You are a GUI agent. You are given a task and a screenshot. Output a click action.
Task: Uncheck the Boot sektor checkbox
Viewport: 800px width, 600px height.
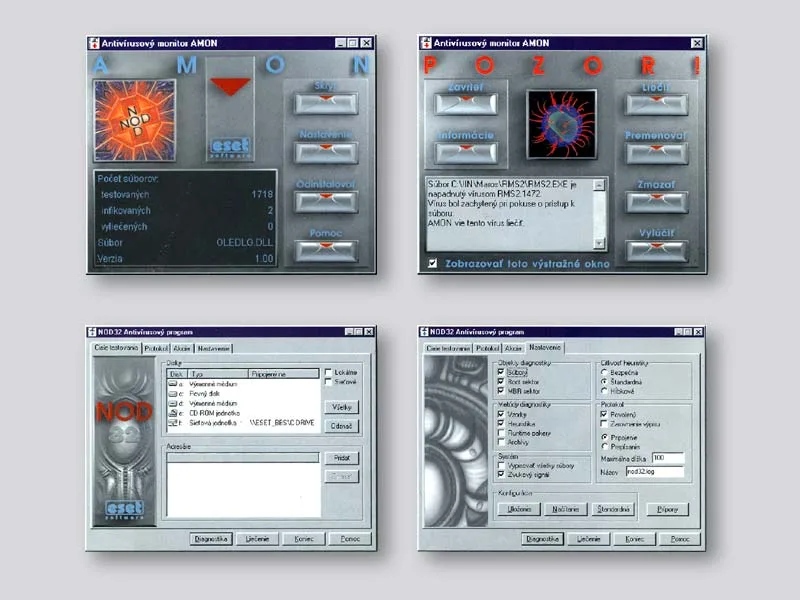coord(501,381)
